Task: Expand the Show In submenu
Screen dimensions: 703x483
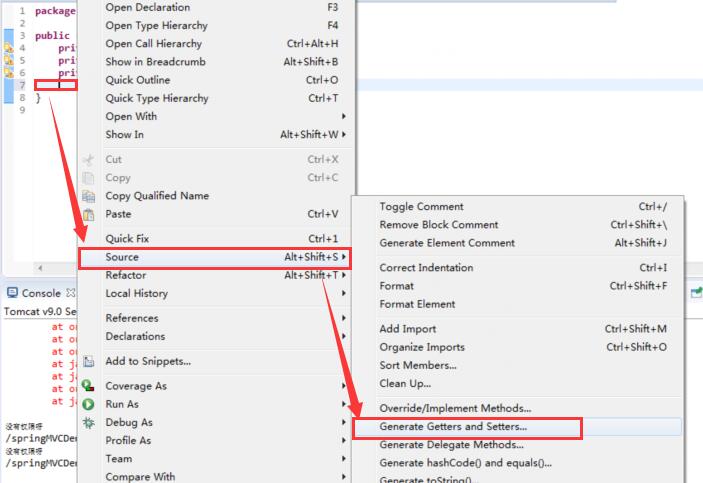Action: (344, 134)
